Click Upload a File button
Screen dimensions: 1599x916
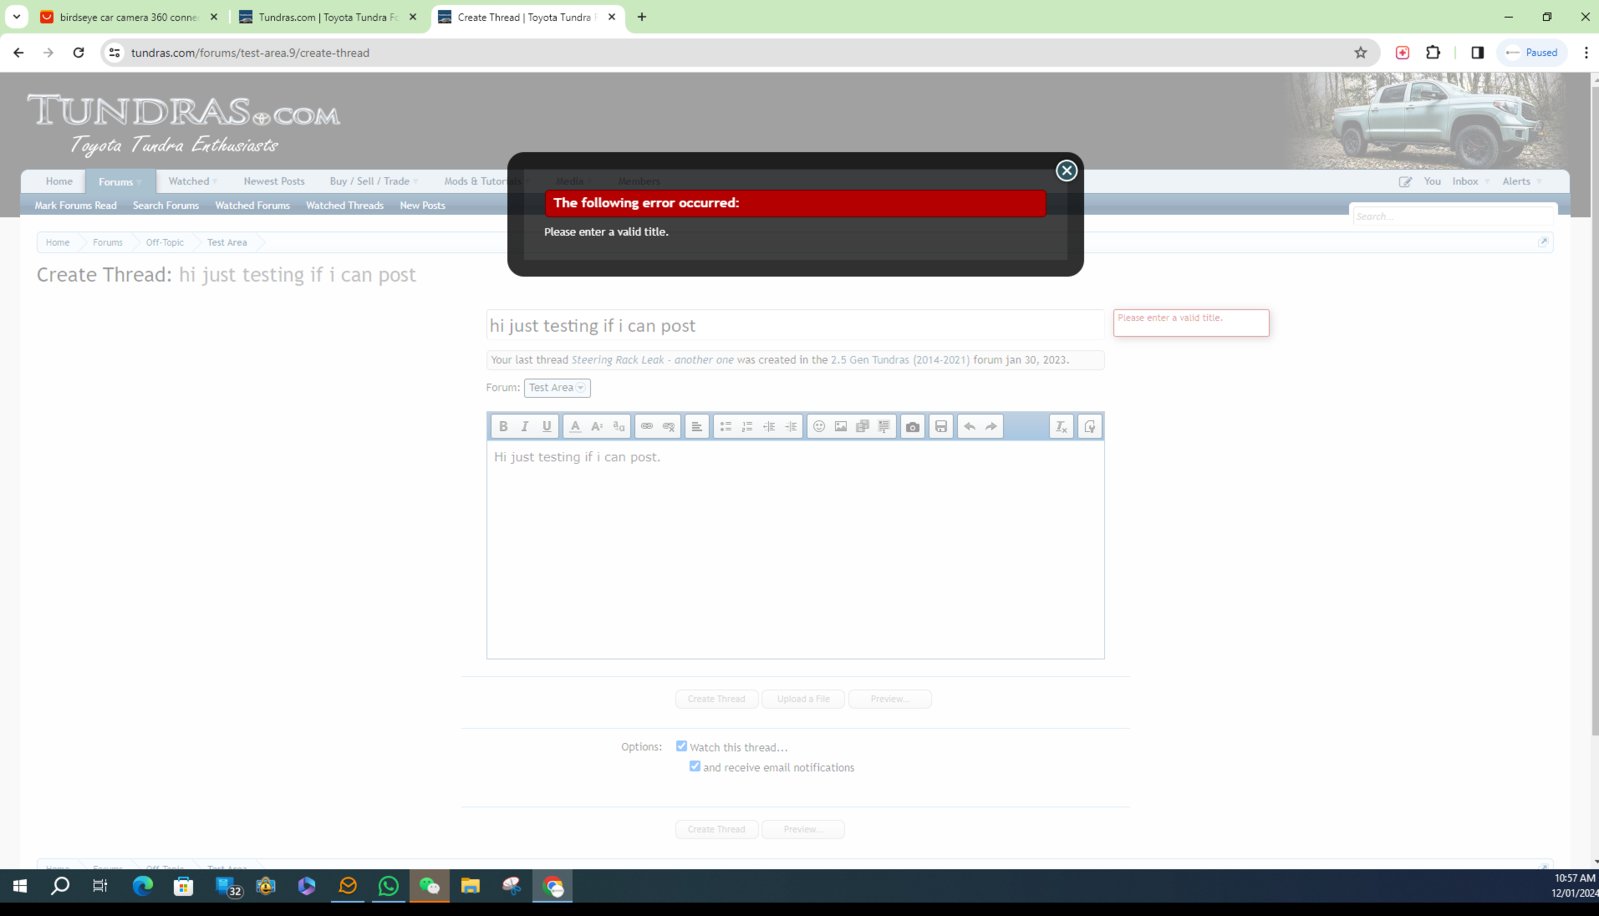[x=803, y=699]
